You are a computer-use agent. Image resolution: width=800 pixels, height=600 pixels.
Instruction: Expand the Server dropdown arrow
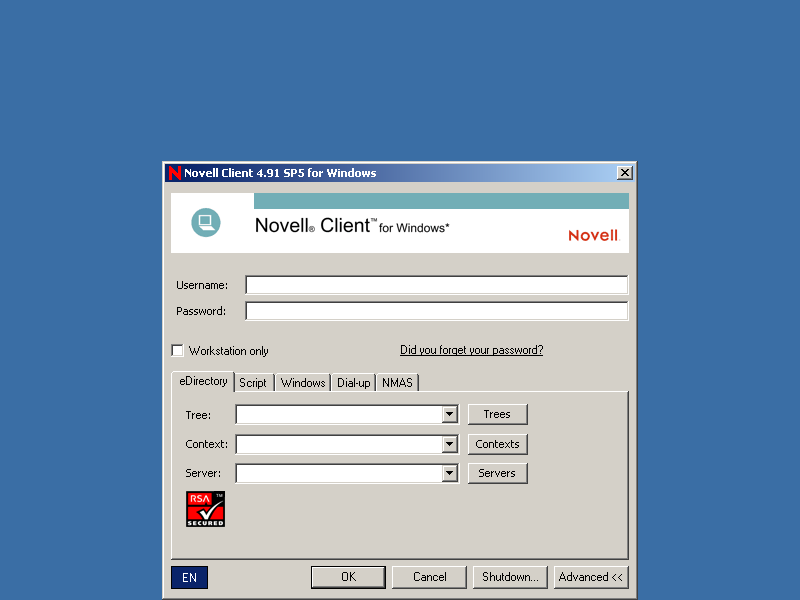[x=449, y=473]
